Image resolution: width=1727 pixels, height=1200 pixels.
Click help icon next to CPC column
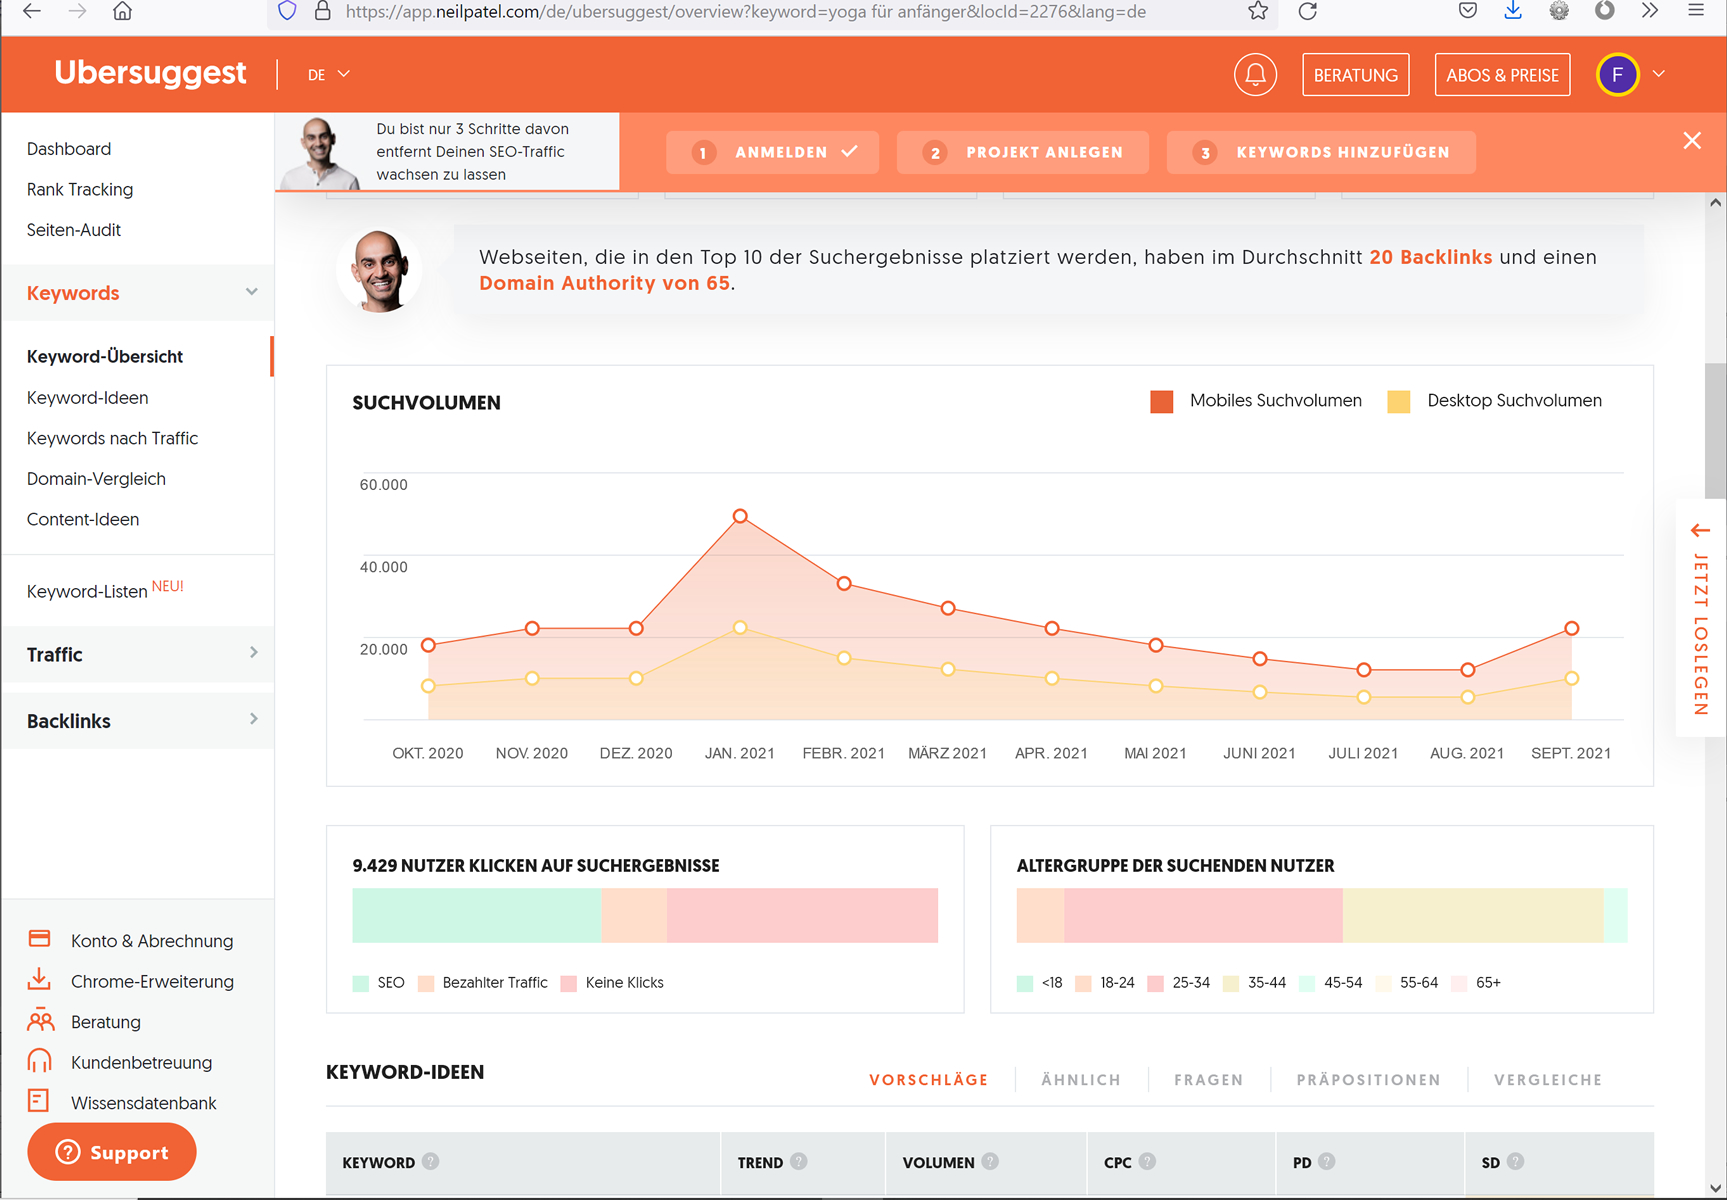point(1147,1161)
